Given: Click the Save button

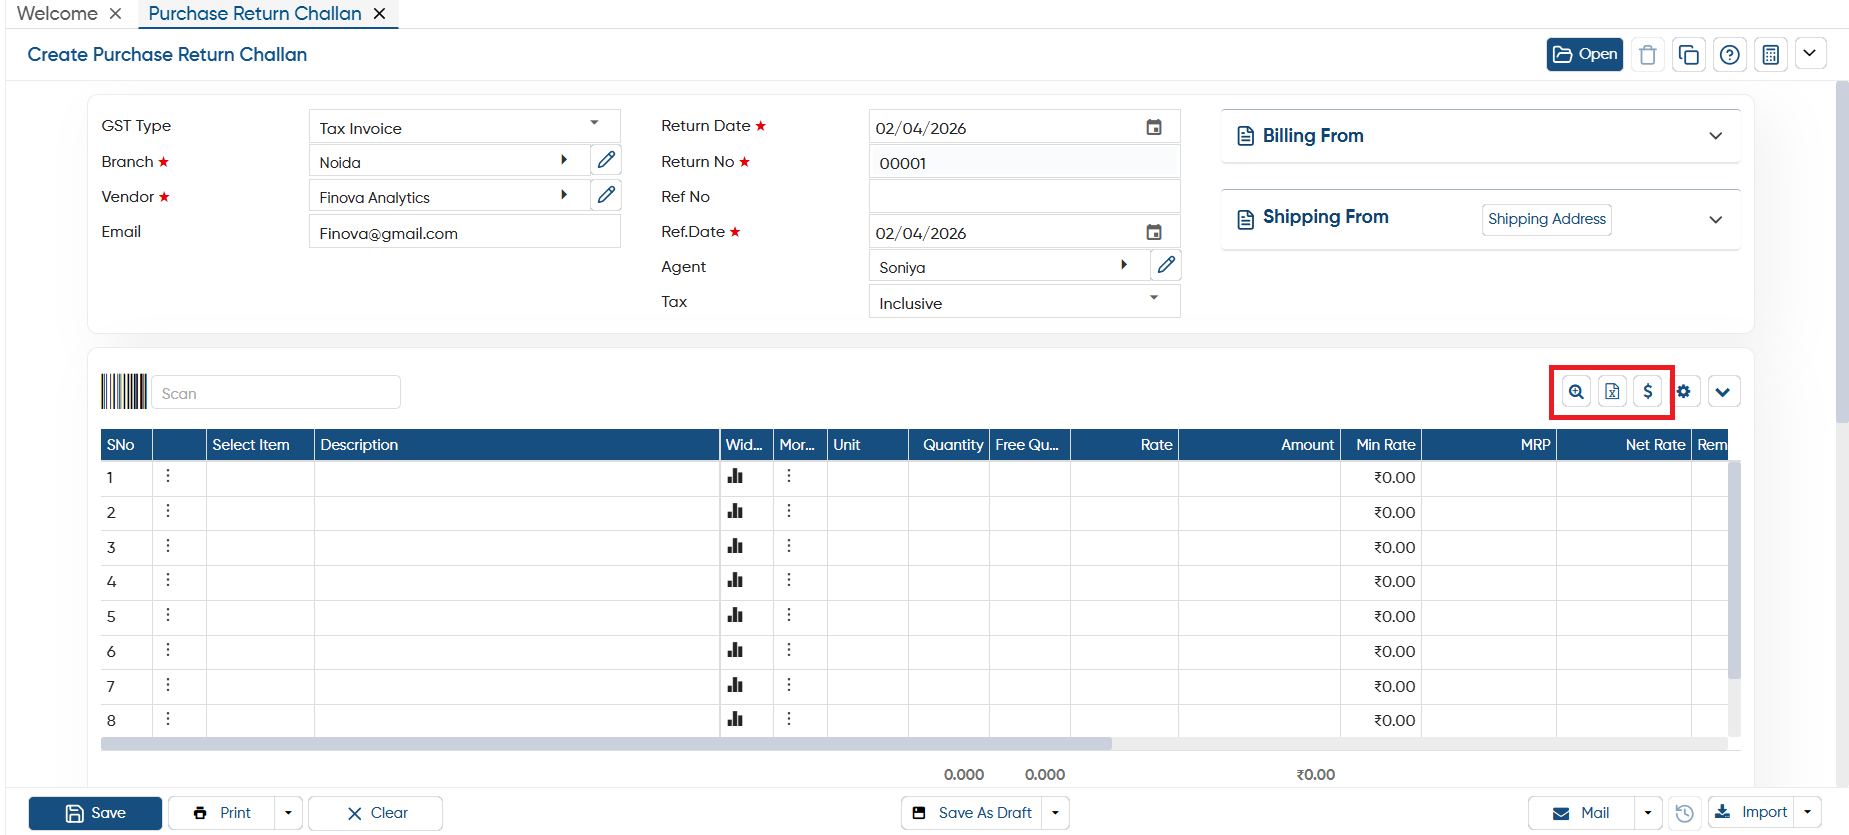Looking at the screenshot, I should click(95, 813).
